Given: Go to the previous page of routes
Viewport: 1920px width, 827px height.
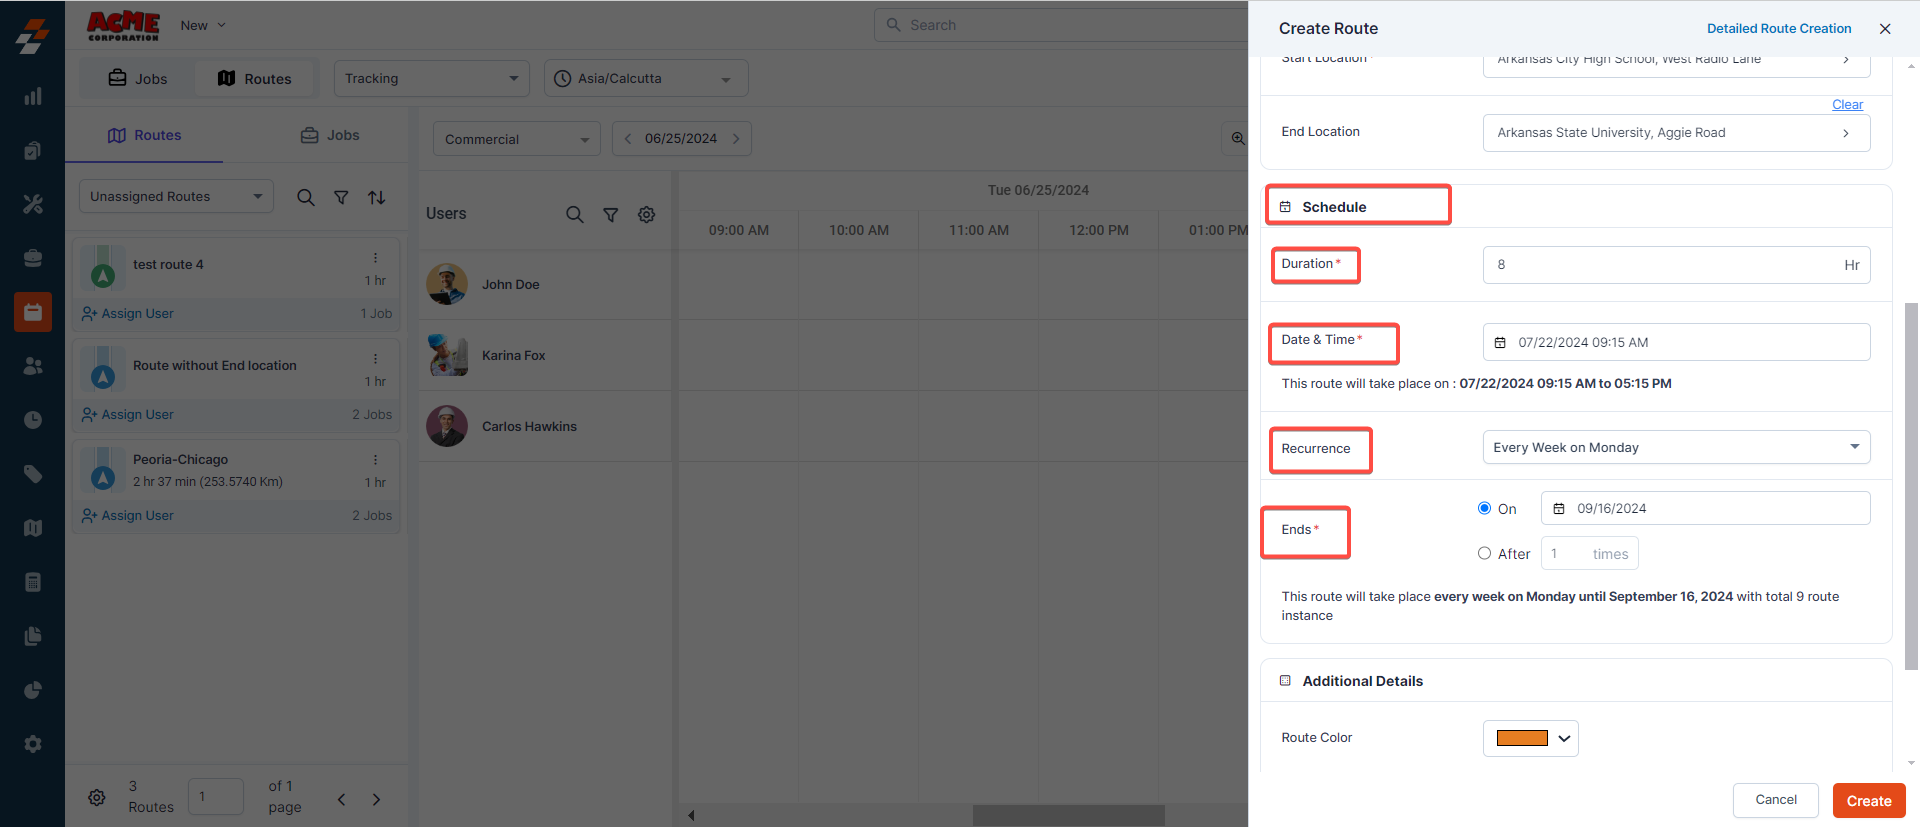Looking at the screenshot, I should tap(342, 799).
